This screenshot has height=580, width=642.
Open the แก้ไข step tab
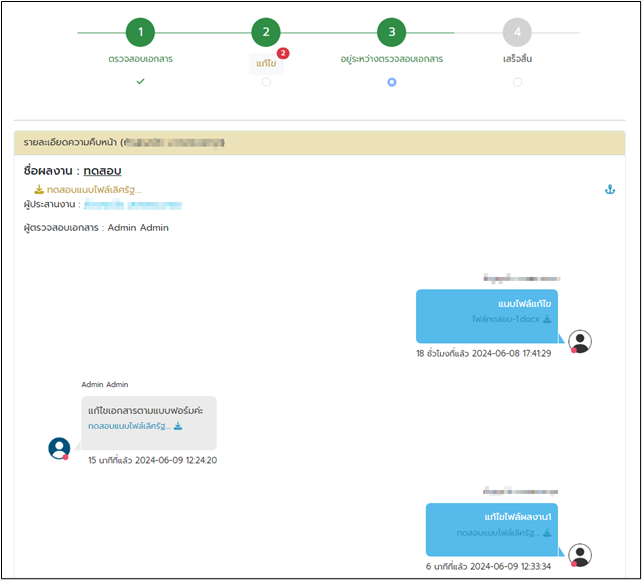click(x=266, y=63)
